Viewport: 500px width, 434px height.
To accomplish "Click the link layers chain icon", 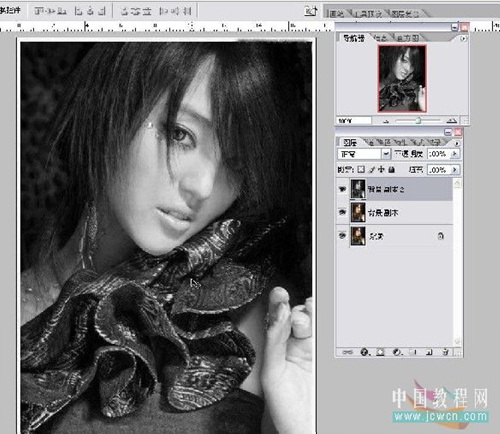I will click(x=347, y=352).
